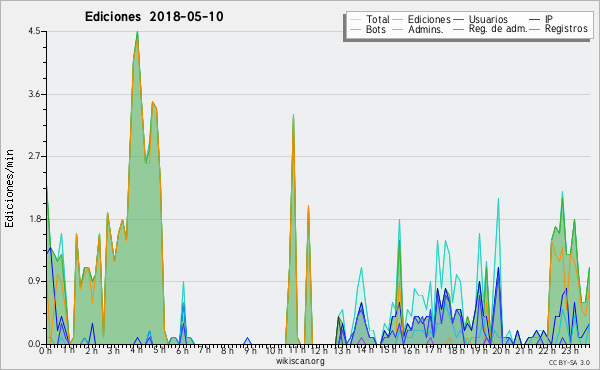Click the 0 h x-axis label
Image resolution: width=600 pixels, height=370 pixels.
tap(45, 350)
